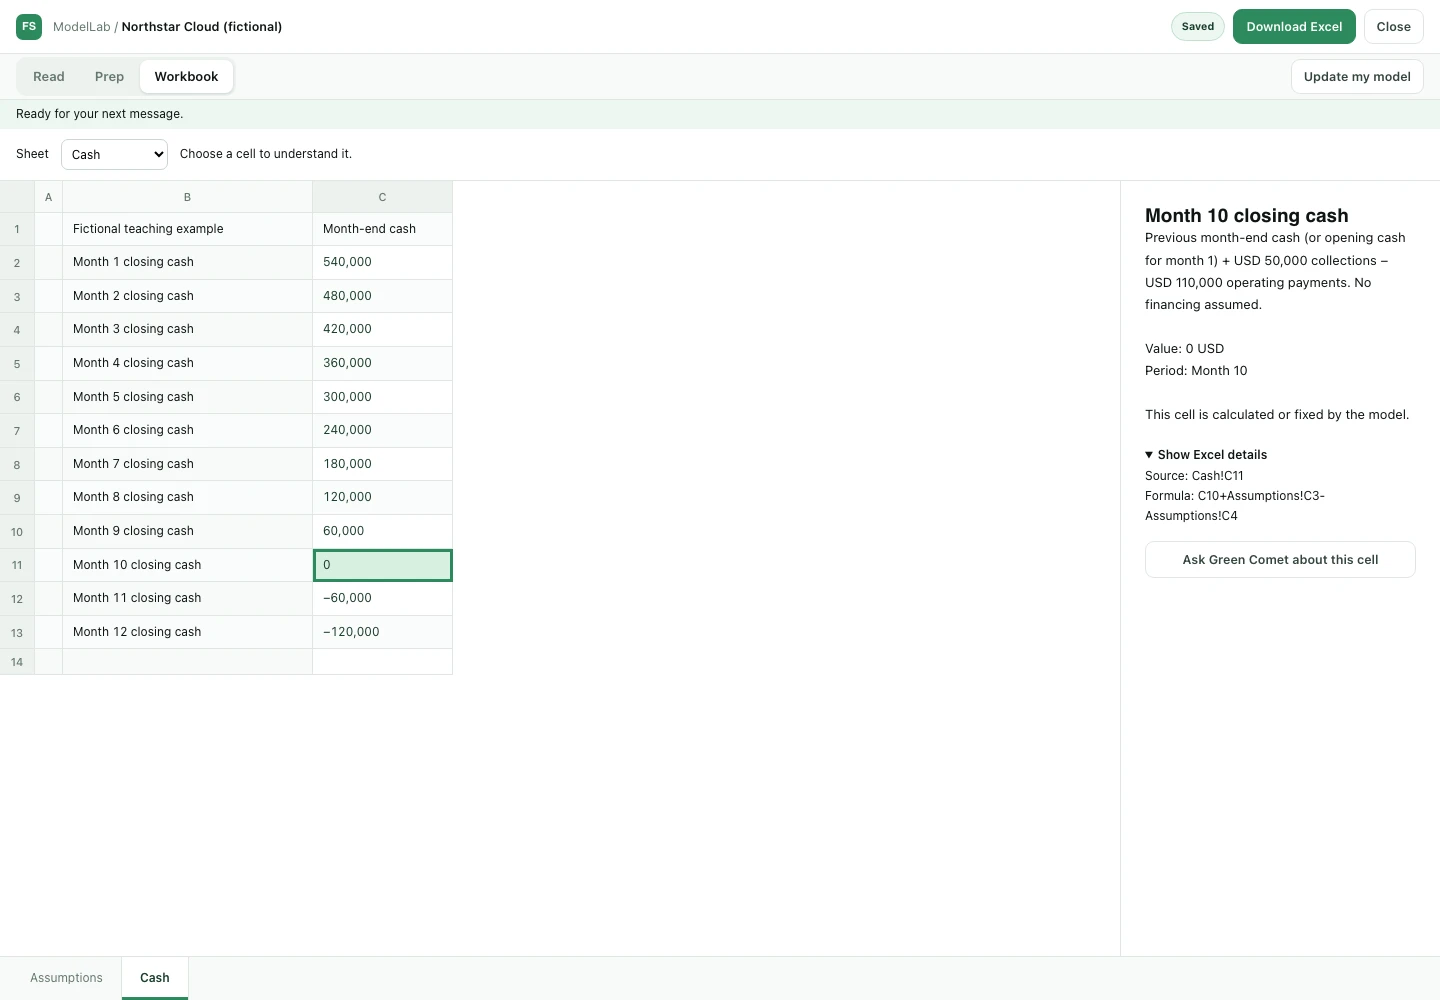This screenshot has height=1000, width=1440.
Task: Select row 7 header
Action: click(x=17, y=430)
